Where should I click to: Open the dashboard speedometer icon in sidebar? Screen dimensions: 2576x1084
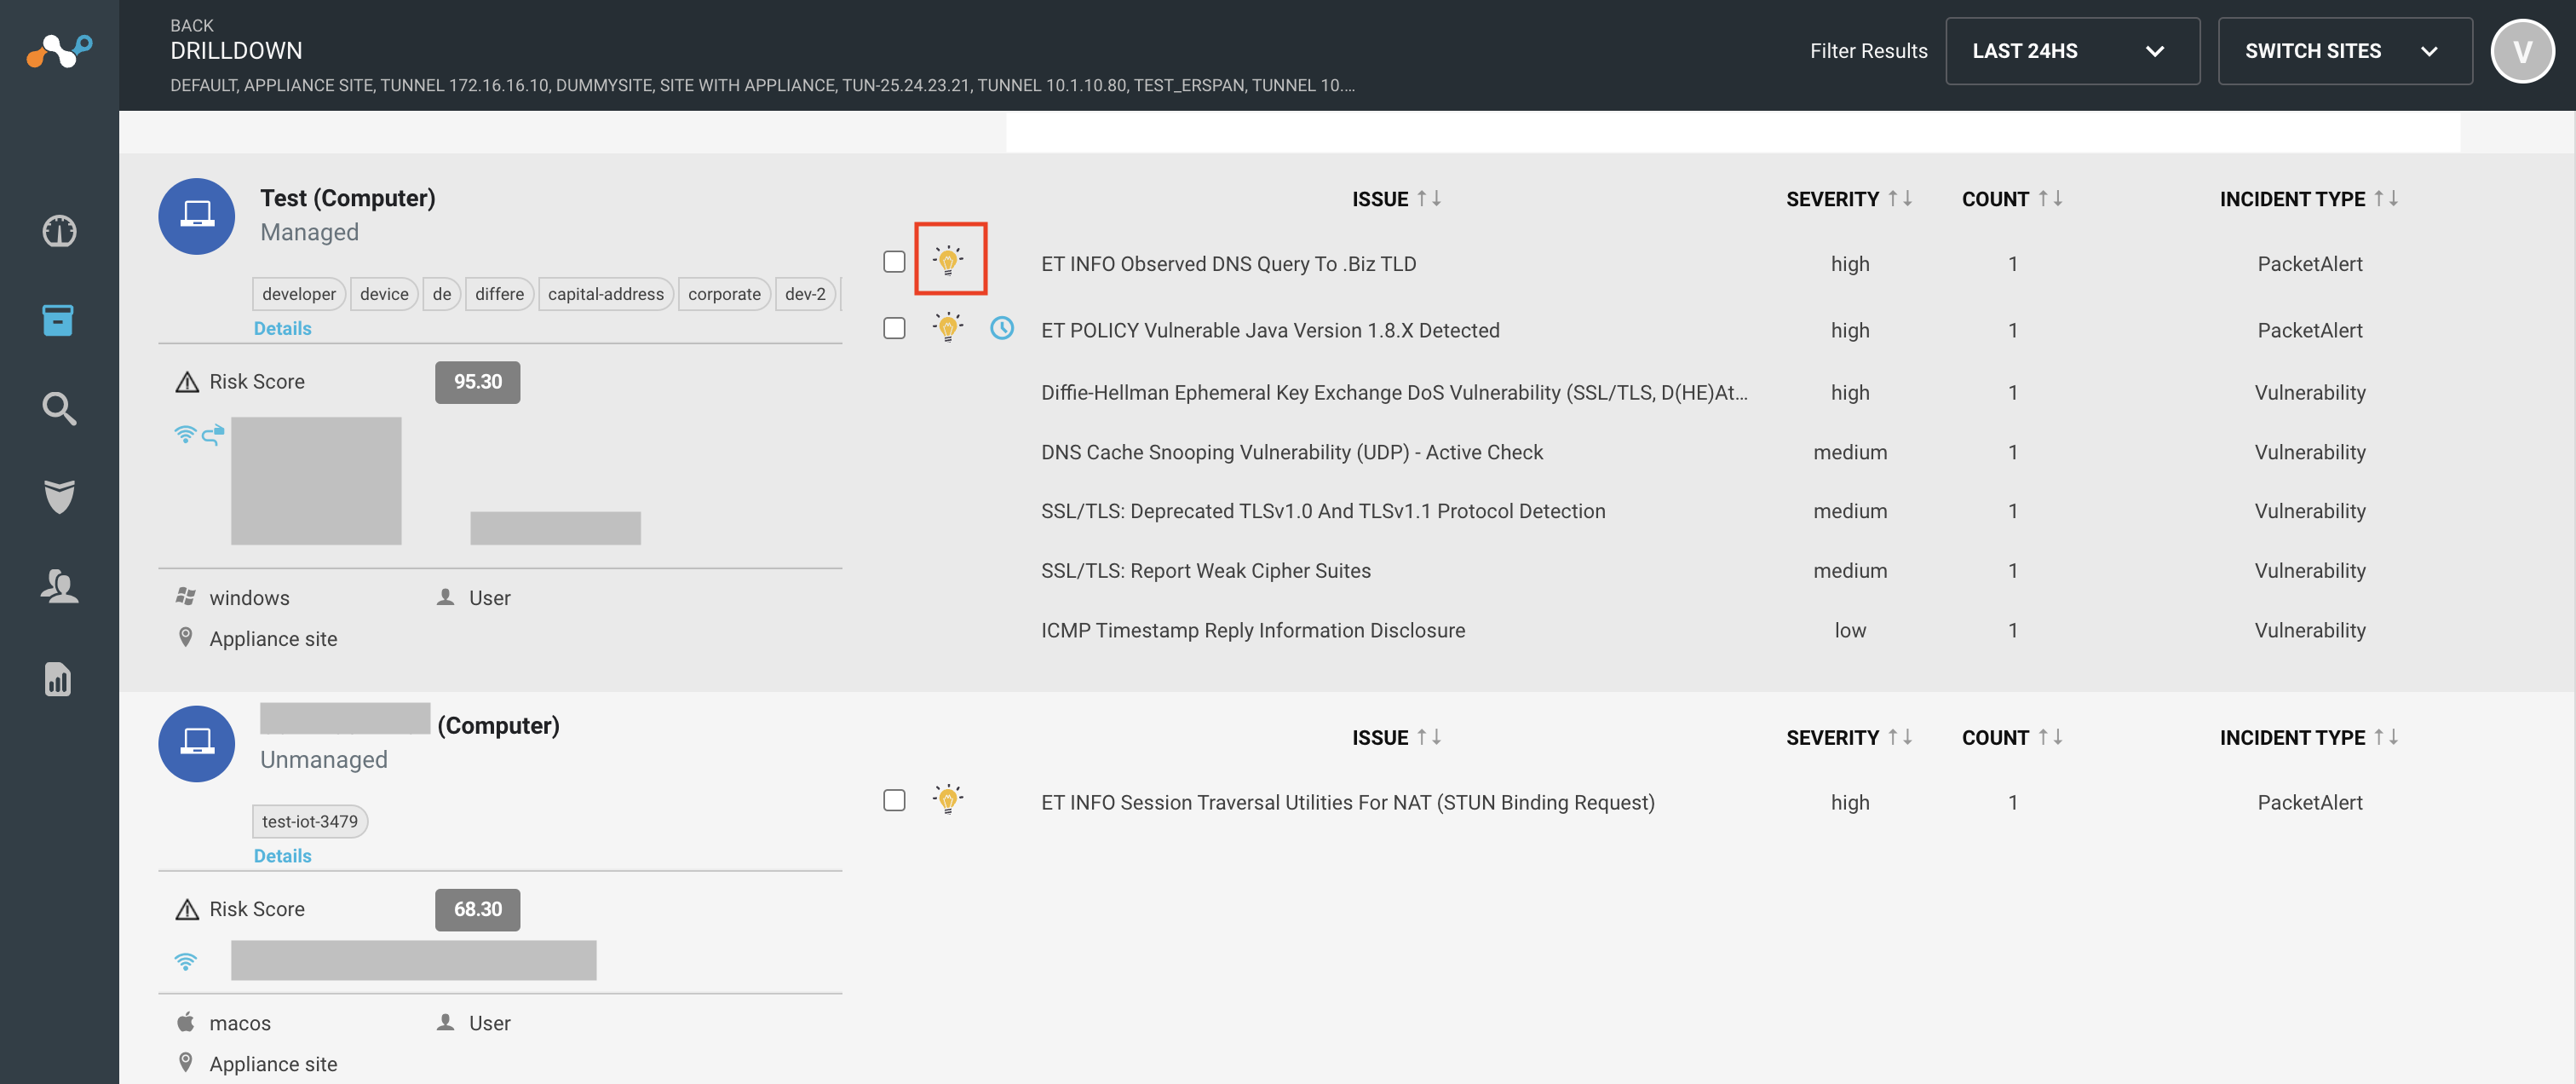[59, 231]
